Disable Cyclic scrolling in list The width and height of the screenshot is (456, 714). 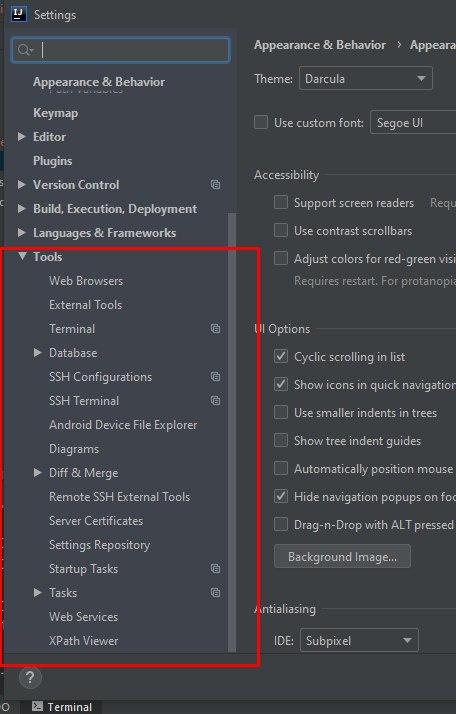pos(281,356)
